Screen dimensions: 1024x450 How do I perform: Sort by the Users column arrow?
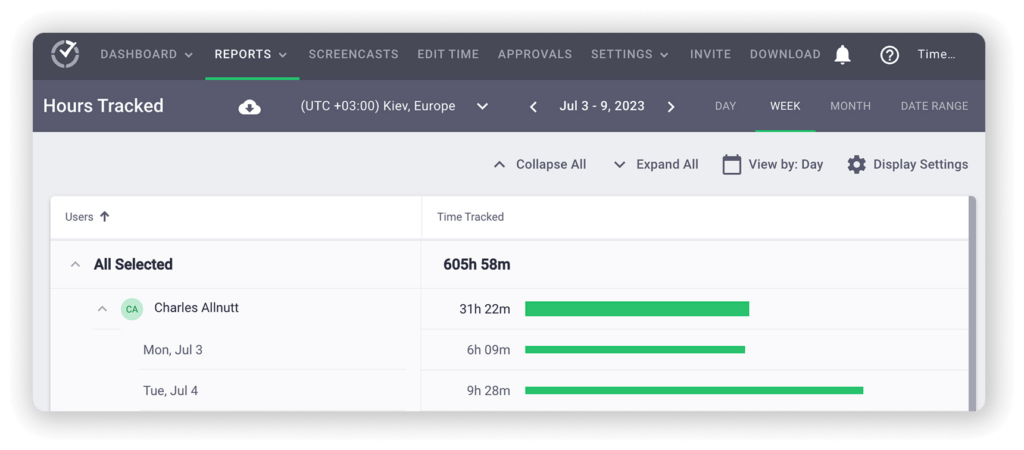point(104,217)
